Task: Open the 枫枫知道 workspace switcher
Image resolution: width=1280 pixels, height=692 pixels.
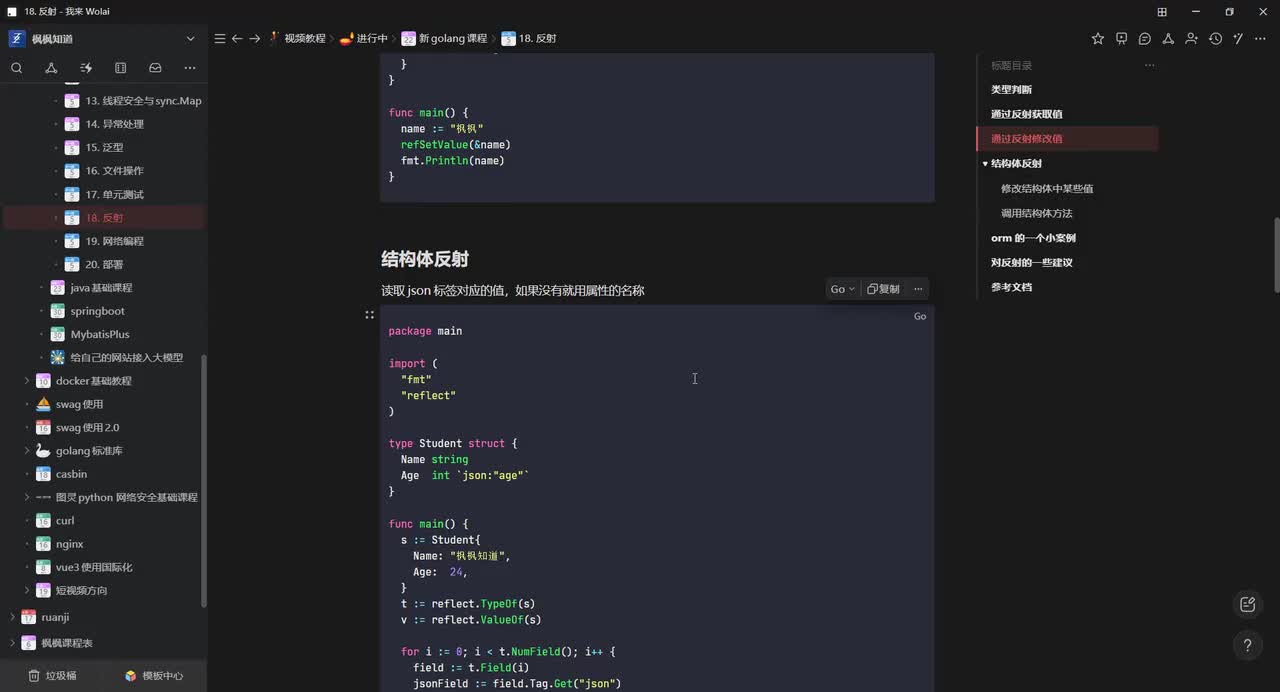Action: [x=103, y=38]
